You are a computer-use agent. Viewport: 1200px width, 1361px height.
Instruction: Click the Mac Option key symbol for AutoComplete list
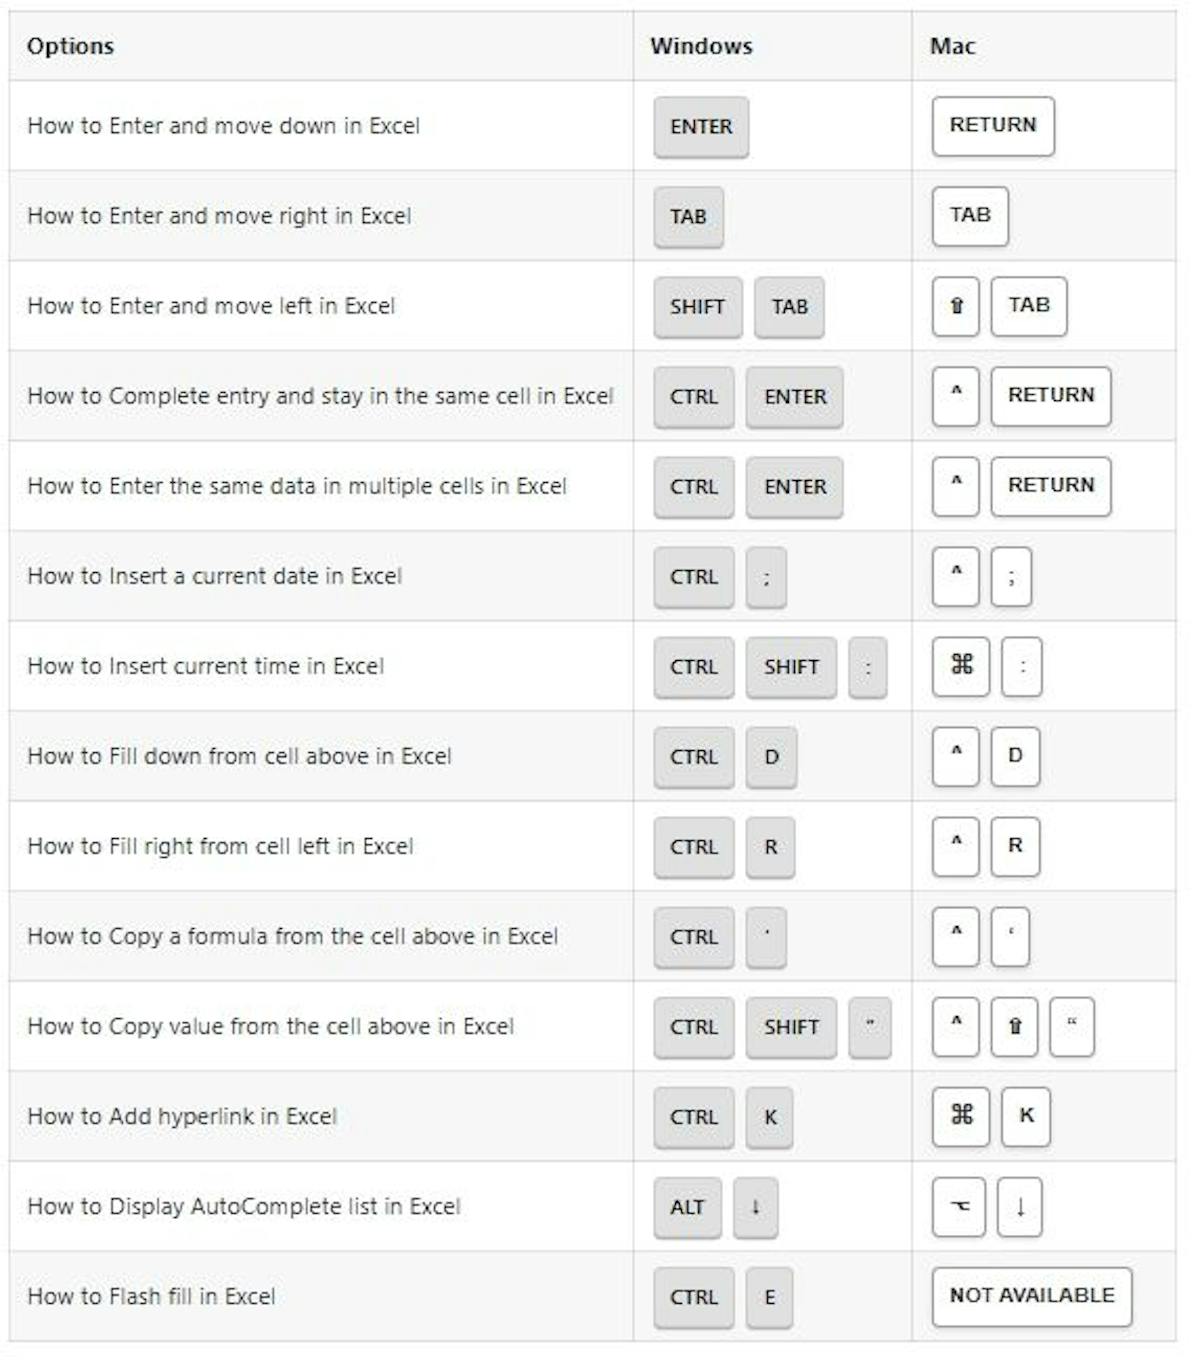pyautogui.click(x=958, y=1206)
